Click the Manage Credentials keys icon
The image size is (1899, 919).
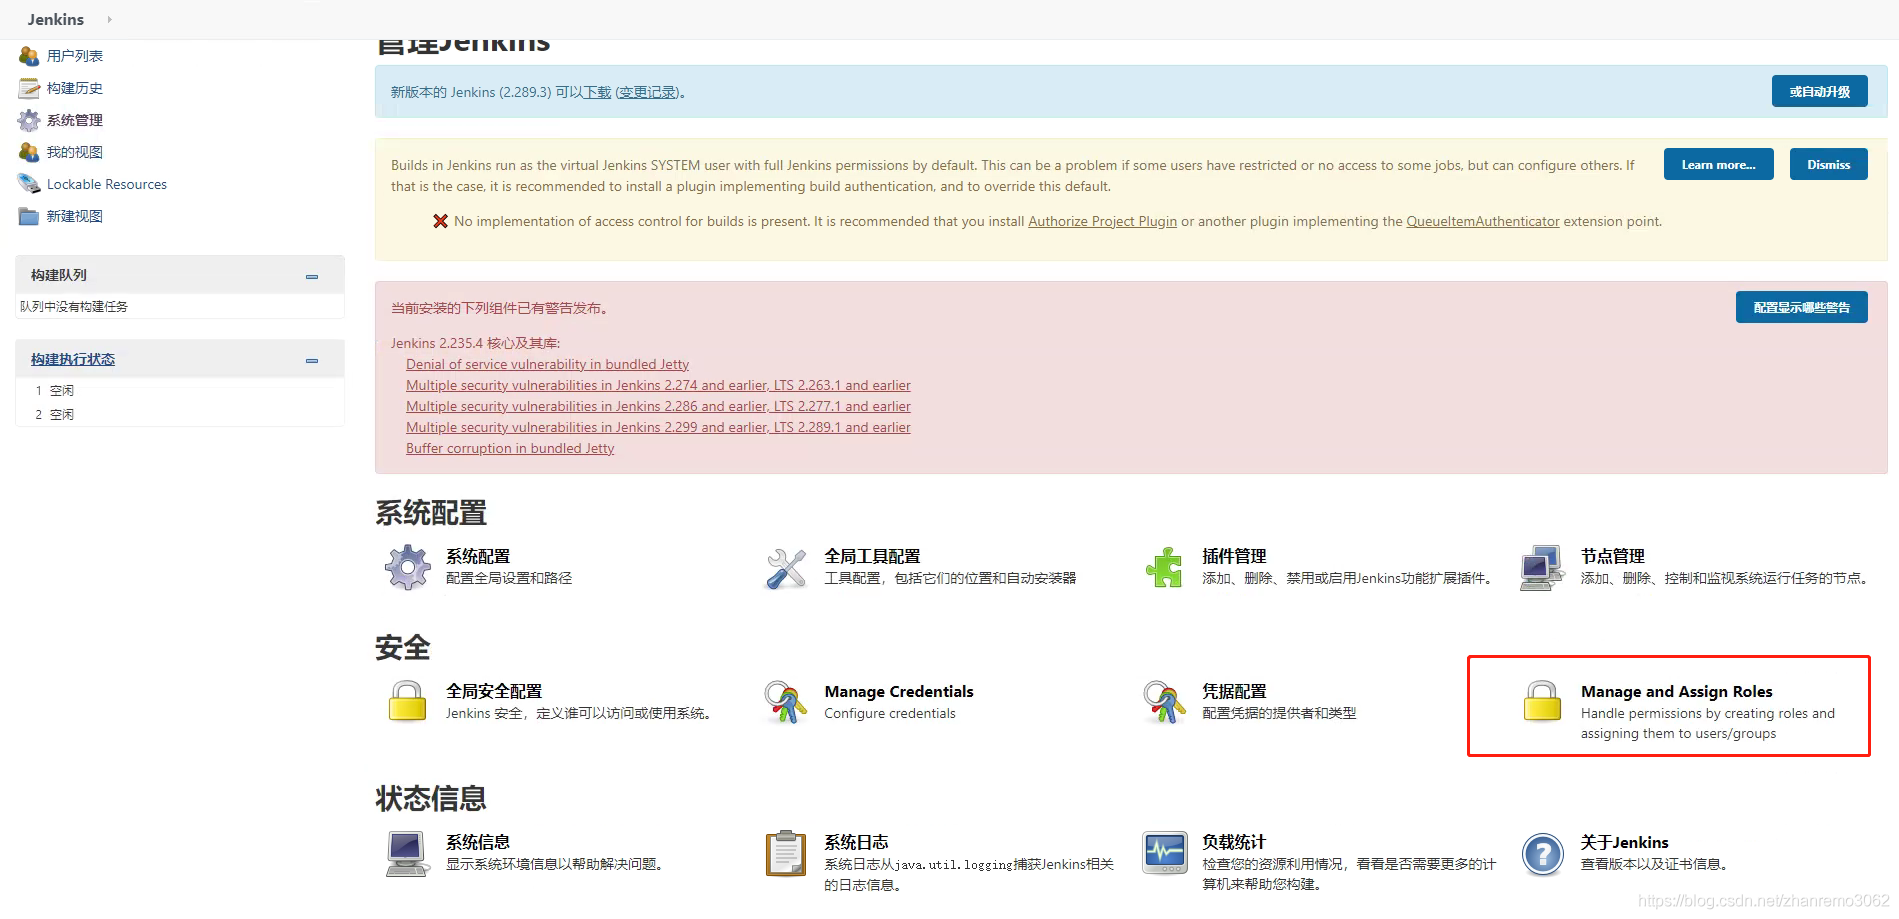[x=786, y=702]
